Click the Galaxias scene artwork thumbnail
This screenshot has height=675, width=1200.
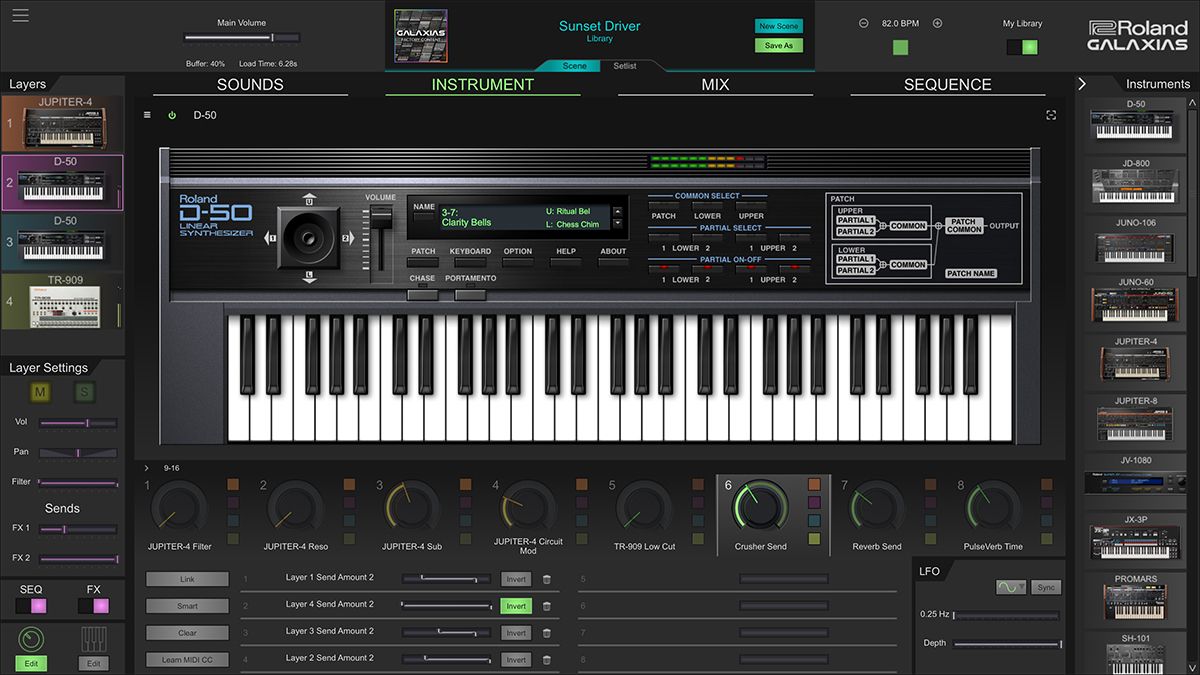pyautogui.click(x=421, y=36)
